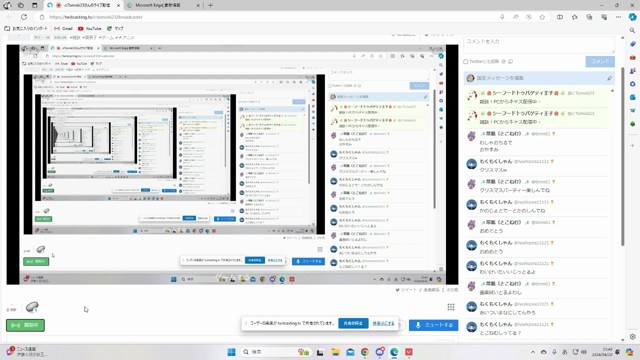Image resolution: width=640 pixels, height=360 pixels.
Task: Click the pencil icon to edit pinned message
Action: pos(609,78)
